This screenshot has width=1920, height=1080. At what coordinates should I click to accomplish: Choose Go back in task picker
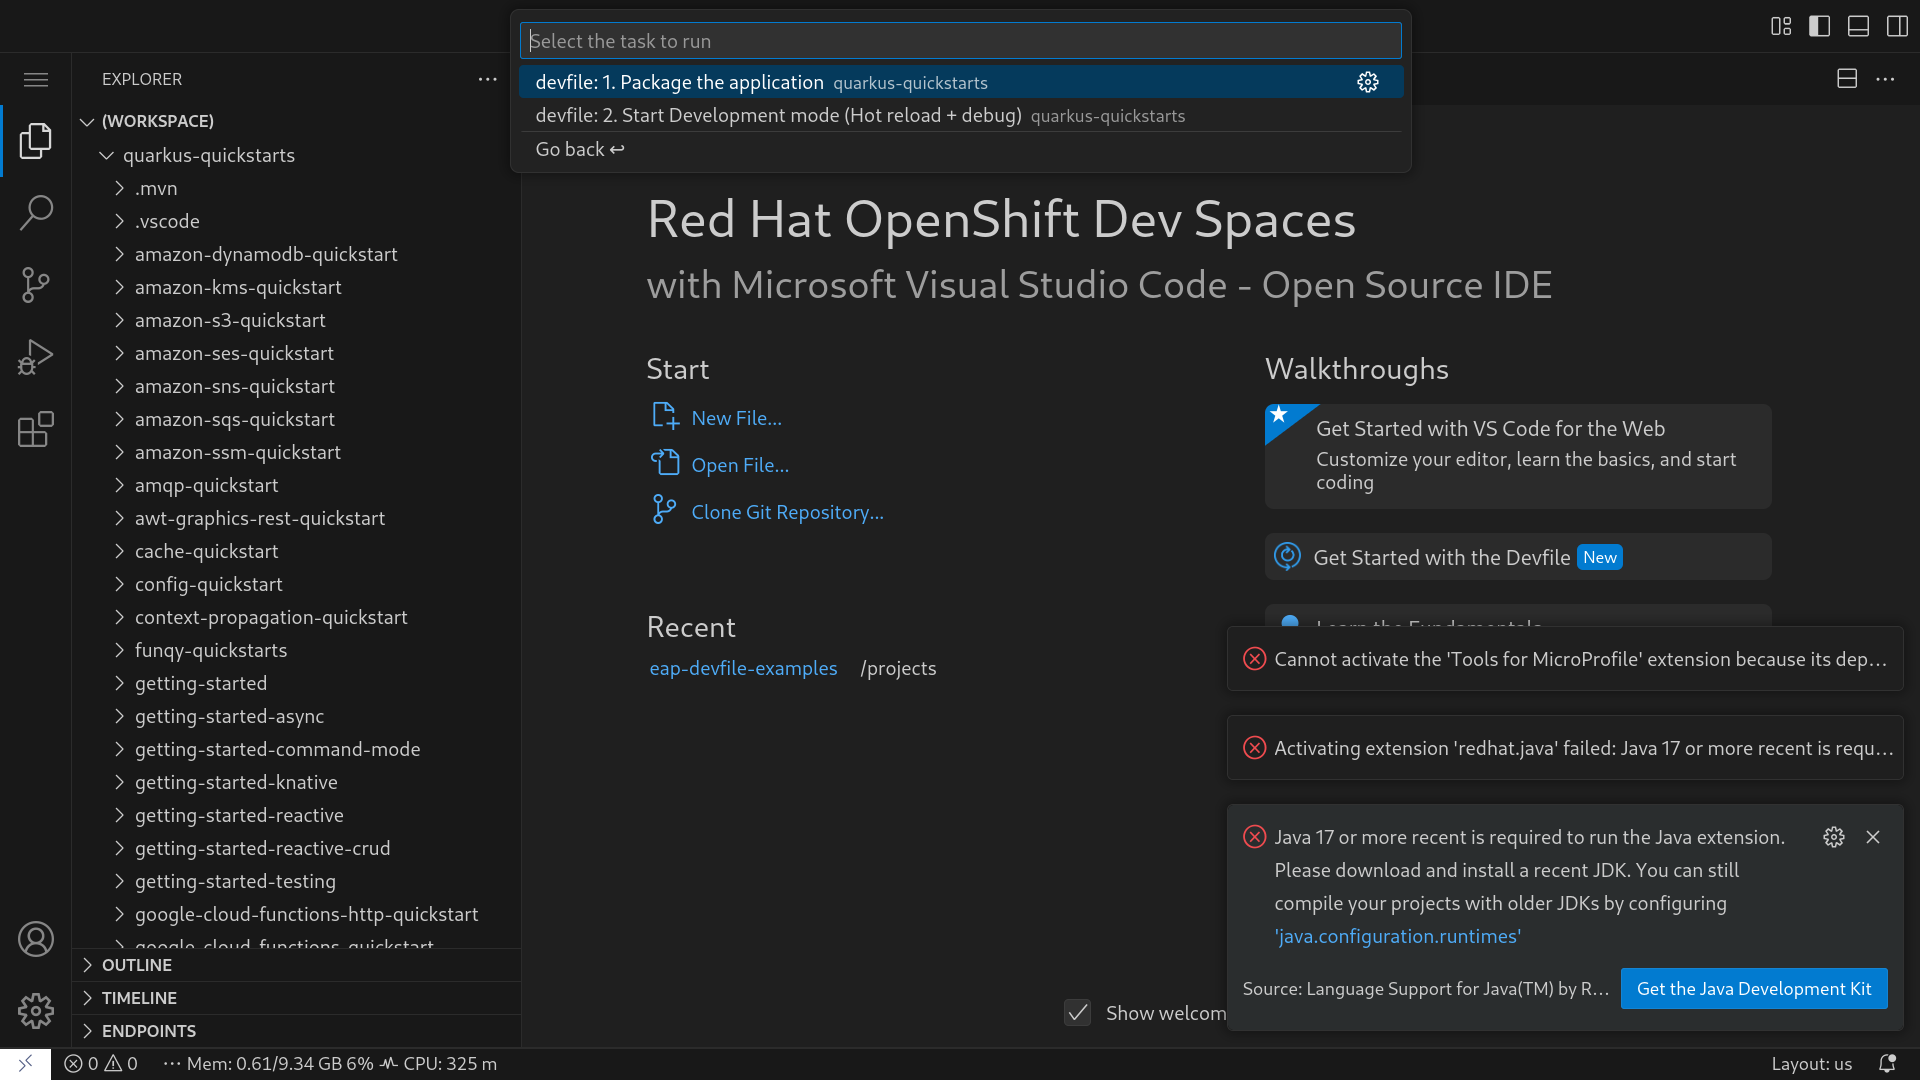(x=579, y=149)
